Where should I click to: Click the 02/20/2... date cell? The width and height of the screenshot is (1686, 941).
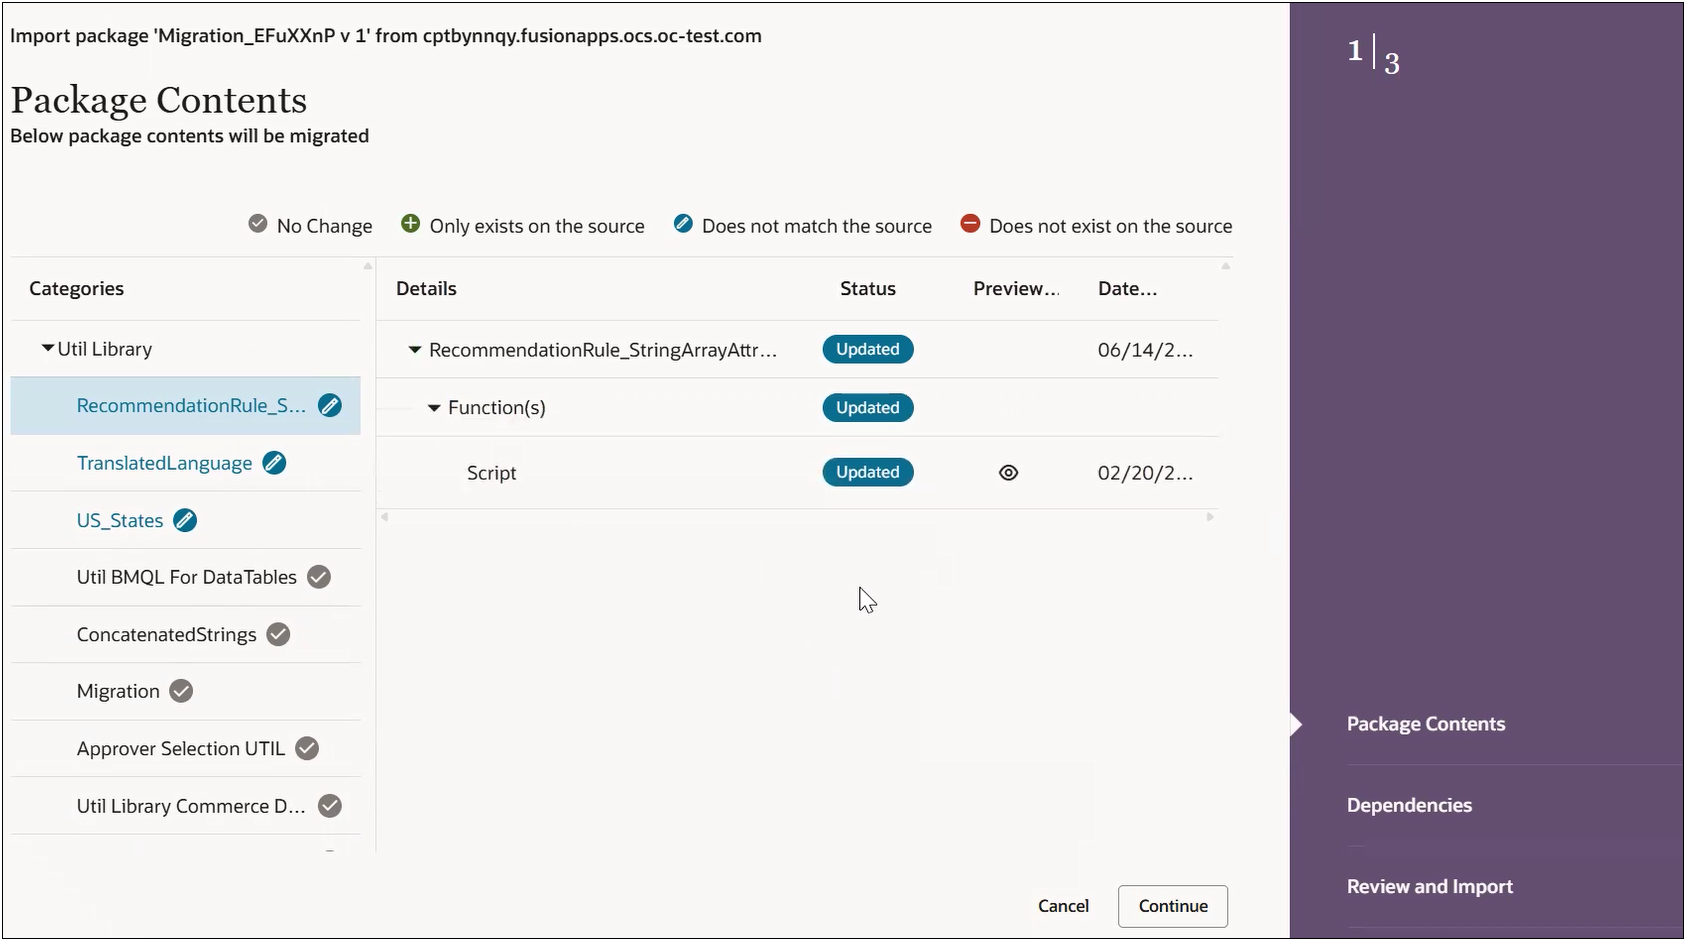[x=1145, y=473]
